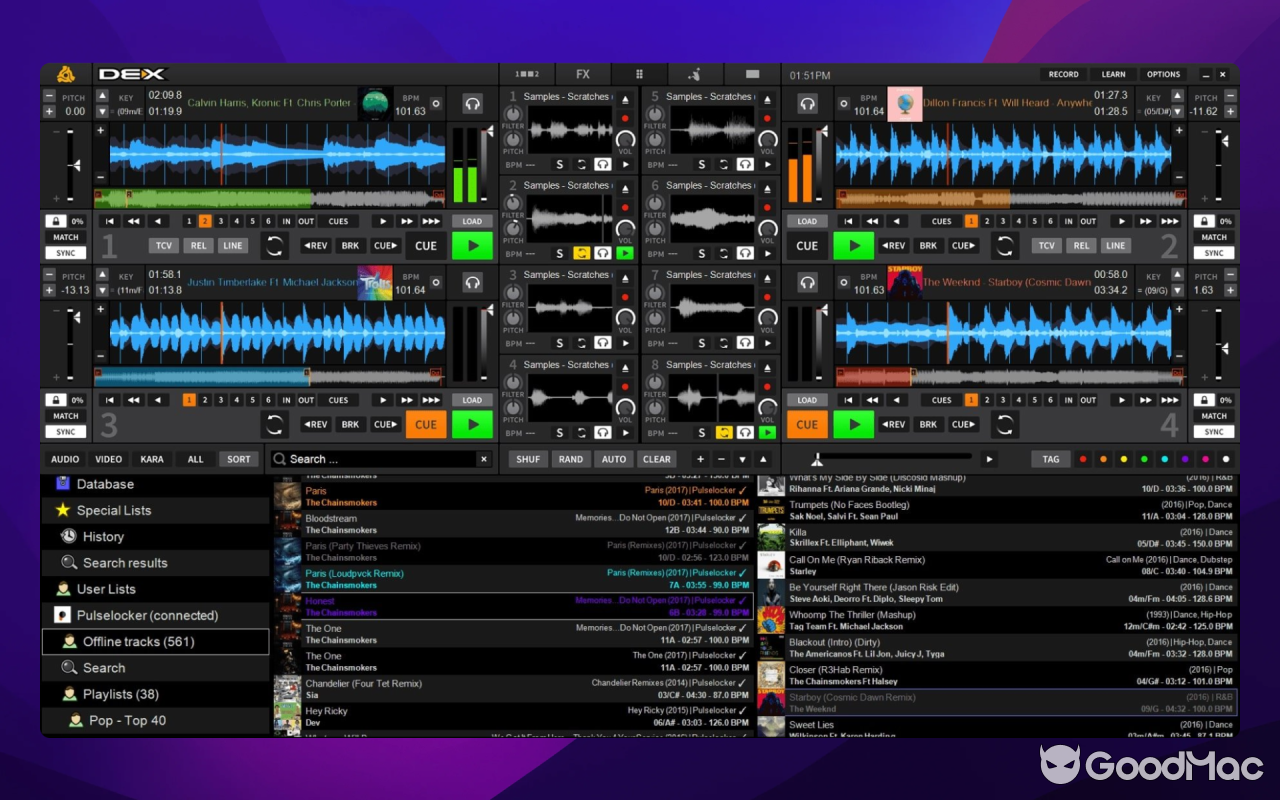This screenshot has height=800, width=1280.
Task: Load selected track into deck 1 with LOAD
Action: pyautogui.click(x=470, y=220)
